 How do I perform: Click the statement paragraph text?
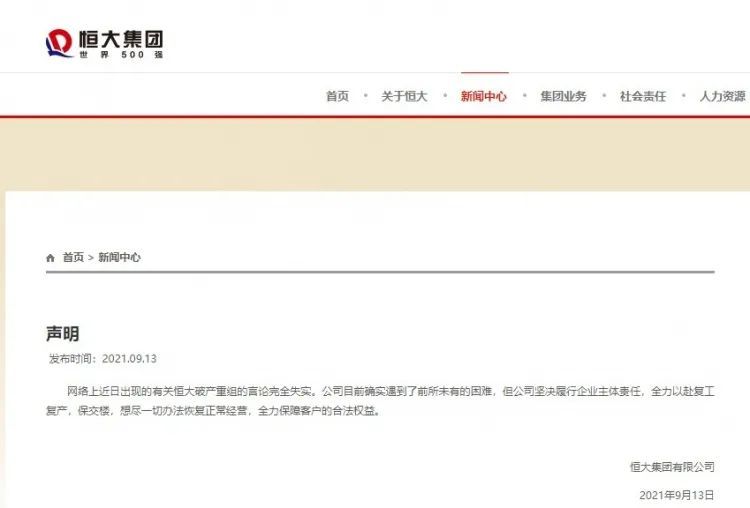pos(380,401)
